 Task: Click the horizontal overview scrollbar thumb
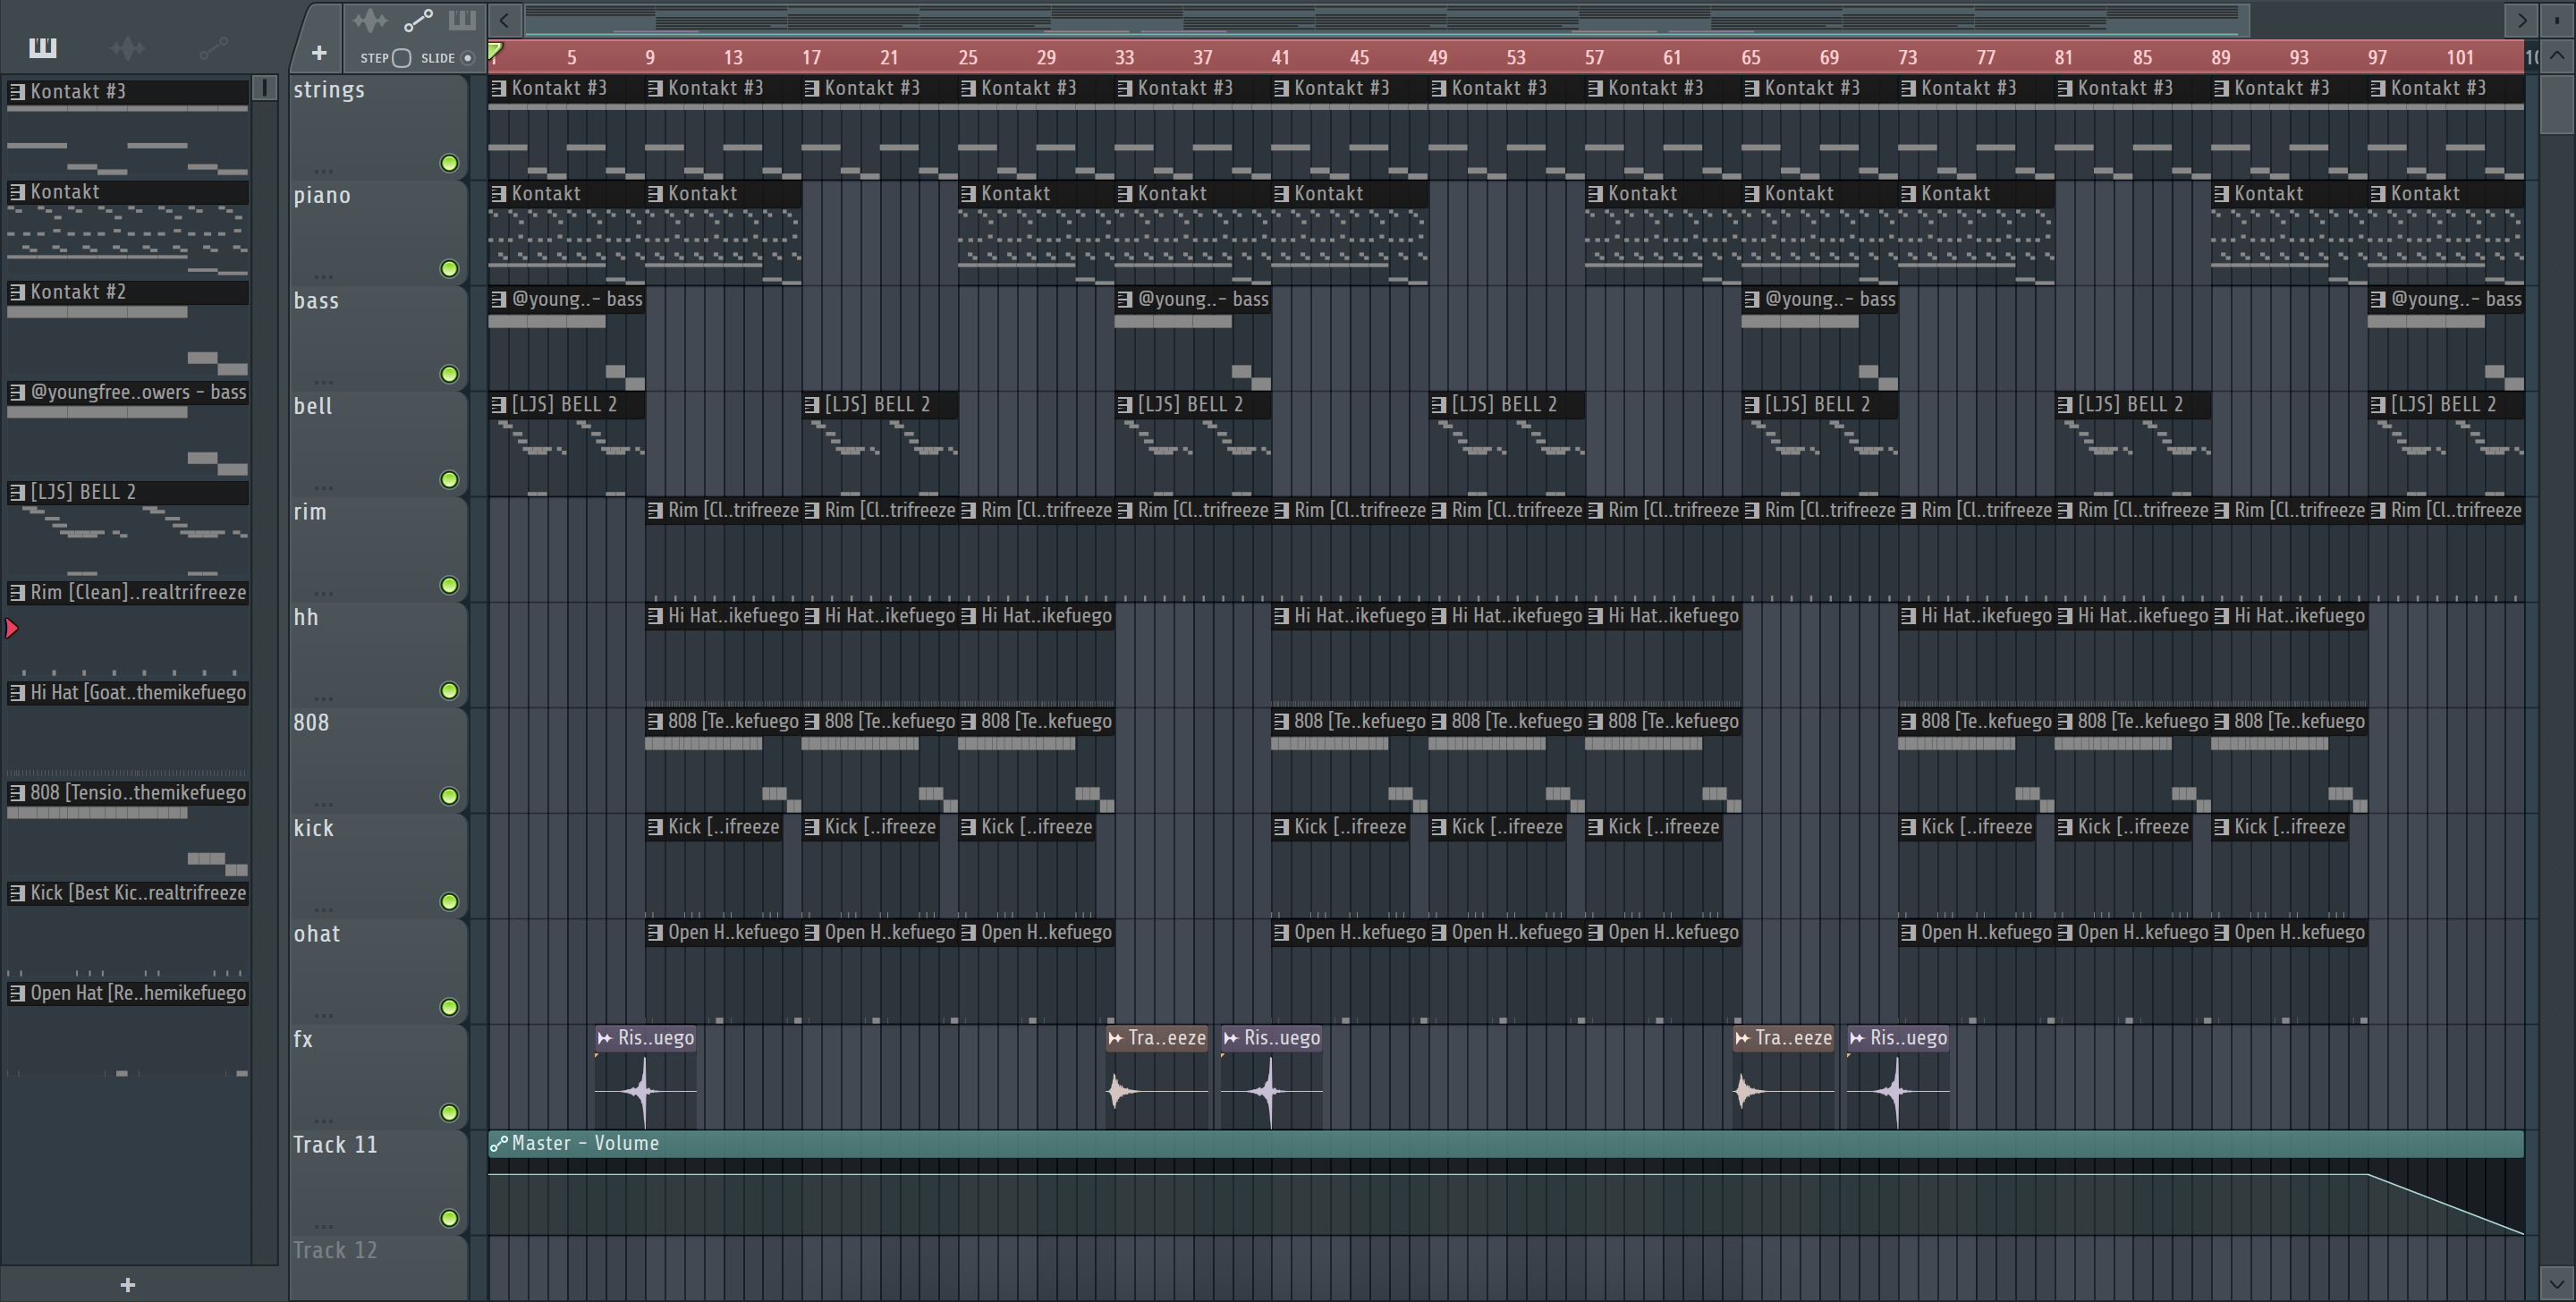[x=1387, y=19]
